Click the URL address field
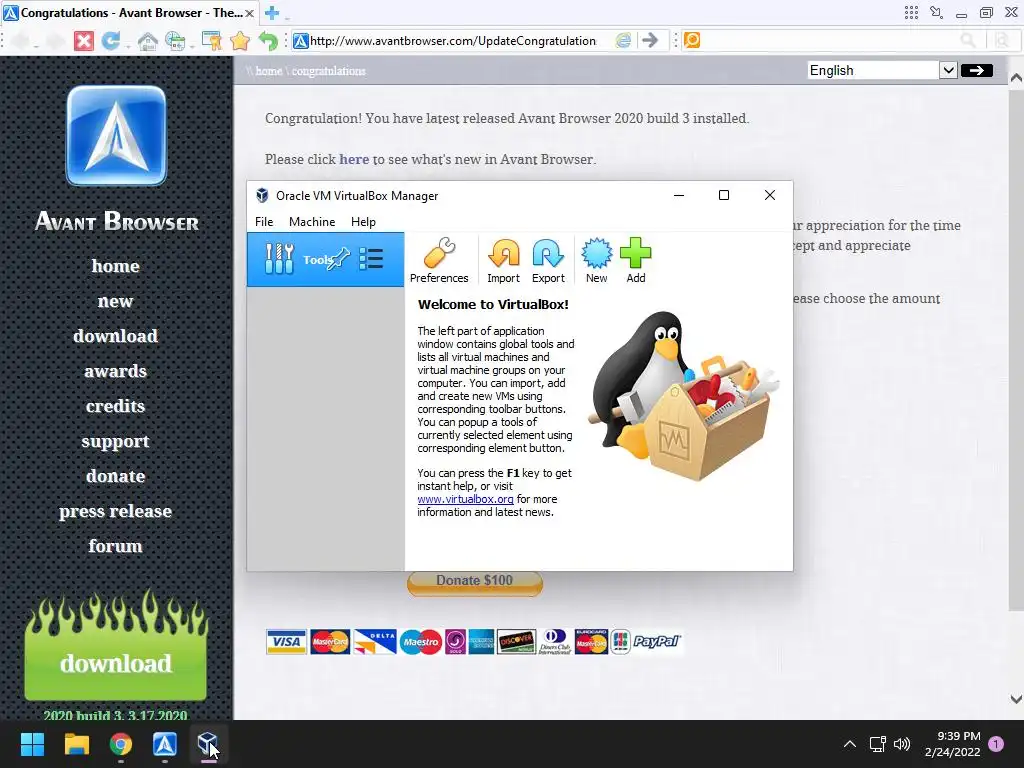Image resolution: width=1024 pixels, height=768 pixels. (x=453, y=40)
